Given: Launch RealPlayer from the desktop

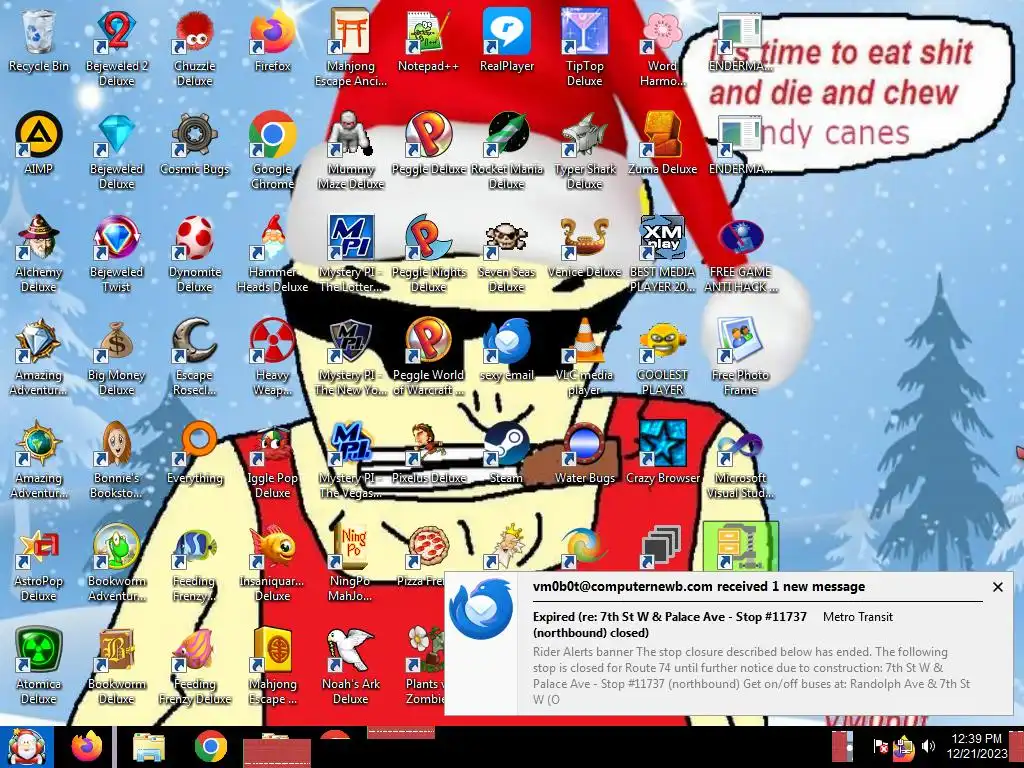Looking at the screenshot, I should tap(507, 40).
